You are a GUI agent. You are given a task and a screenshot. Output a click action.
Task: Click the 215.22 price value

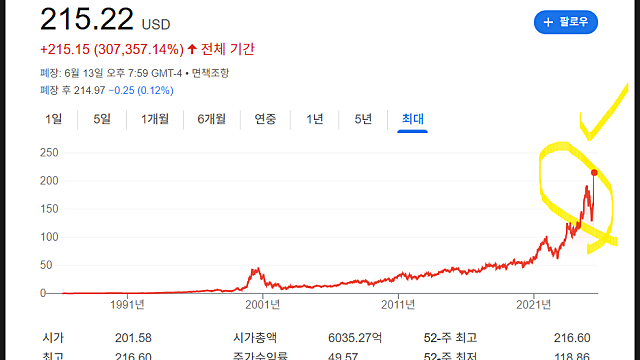(x=87, y=19)
